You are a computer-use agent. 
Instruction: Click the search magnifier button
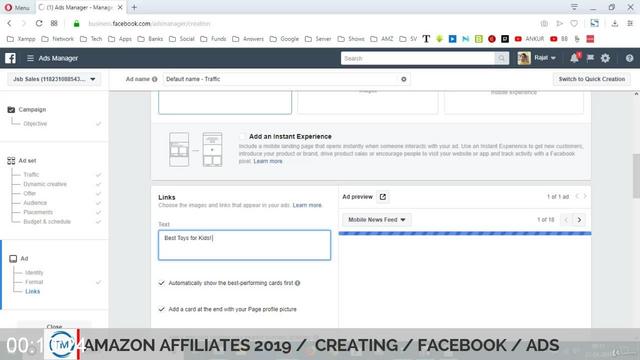point(501,58)
